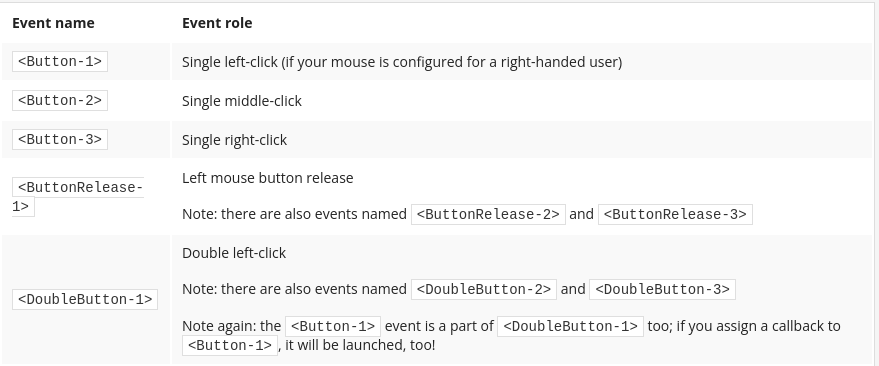Click the 'Single right-click' description

point(234,140)
